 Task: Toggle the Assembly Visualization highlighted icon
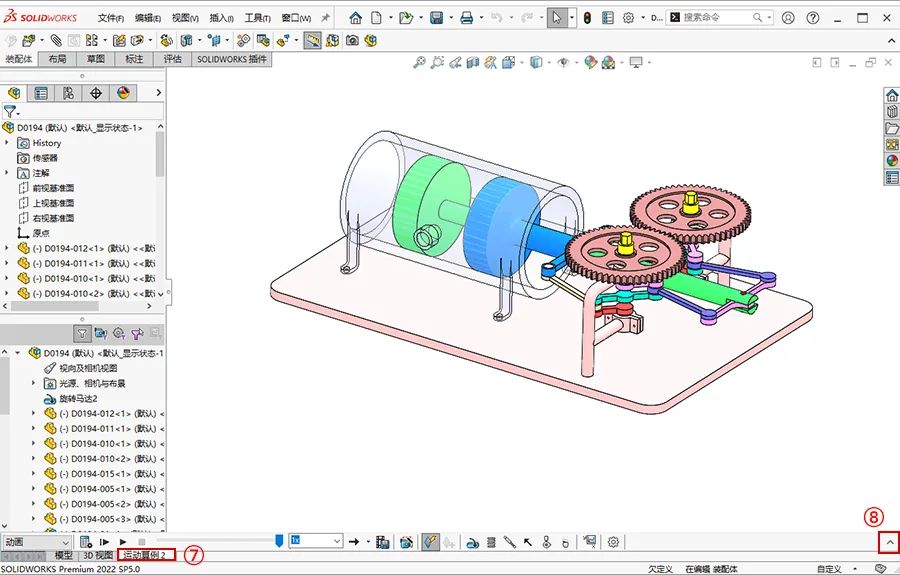pos(312,41)
